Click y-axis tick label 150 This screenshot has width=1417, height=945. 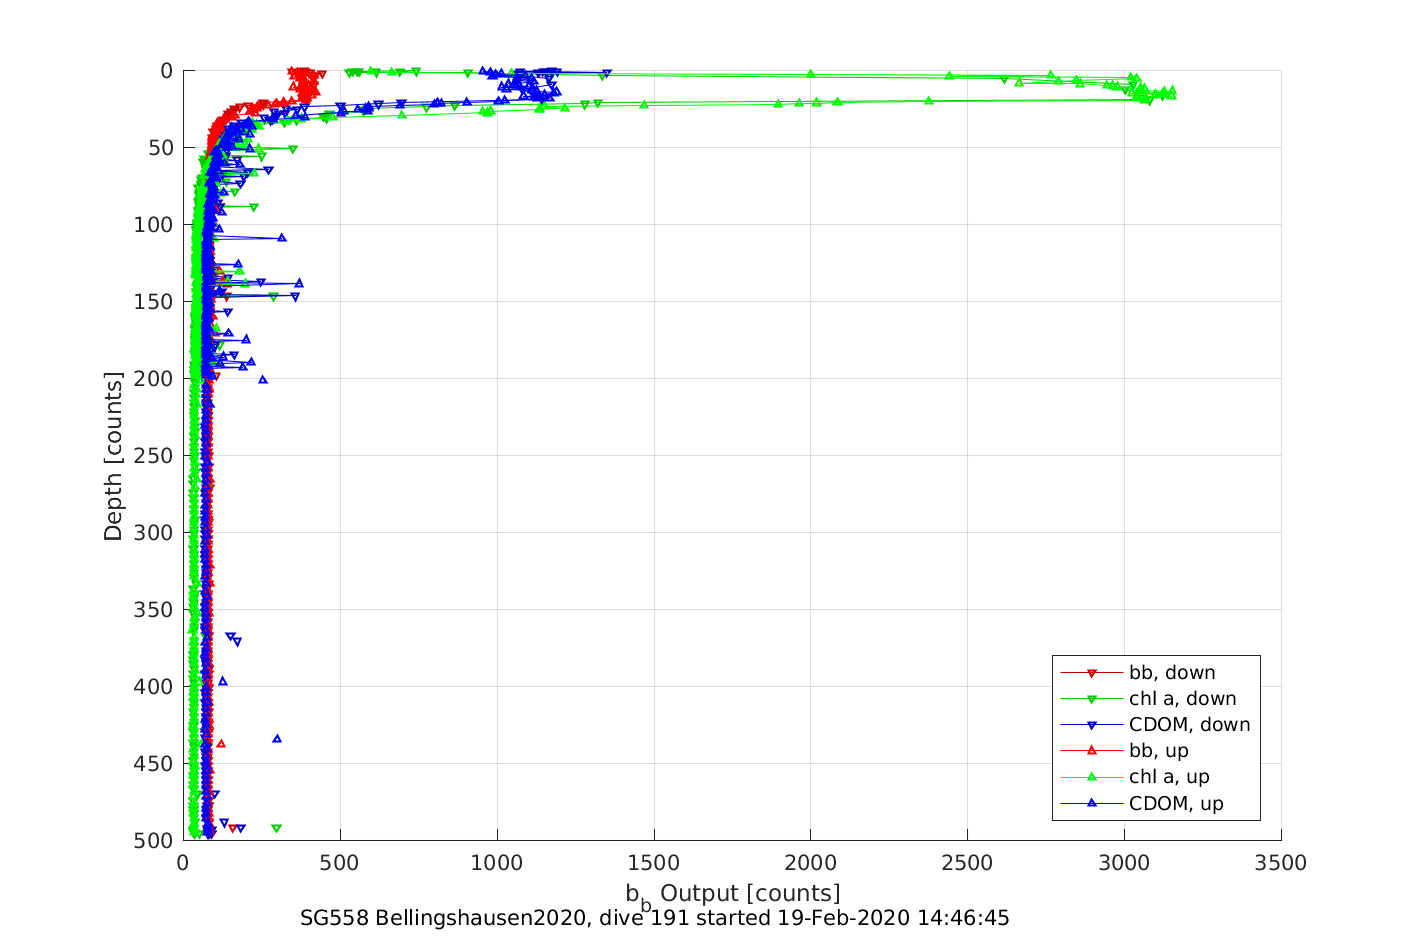[153, 302]
